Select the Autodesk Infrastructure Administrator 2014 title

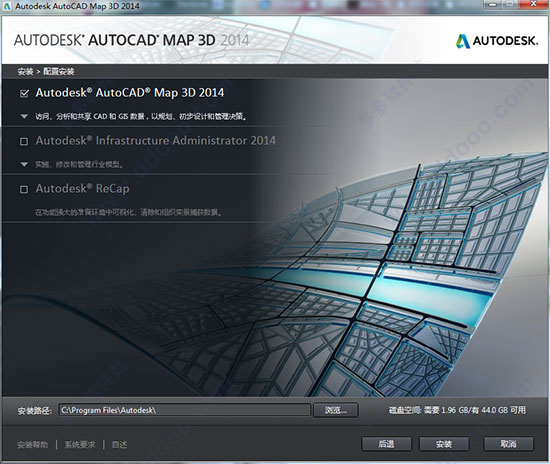point(156,141)
